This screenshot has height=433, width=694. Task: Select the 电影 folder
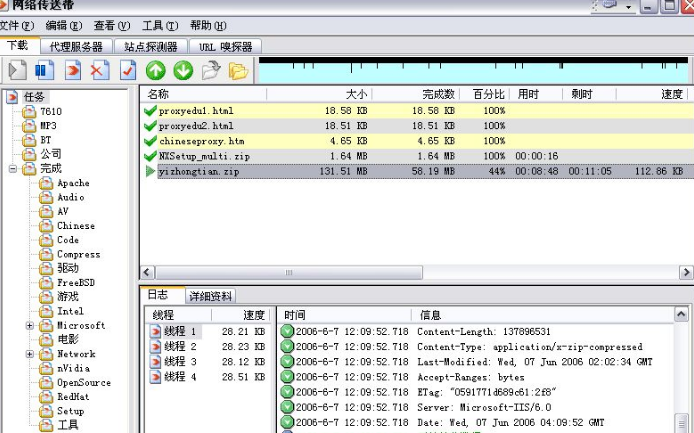point(68,339)
